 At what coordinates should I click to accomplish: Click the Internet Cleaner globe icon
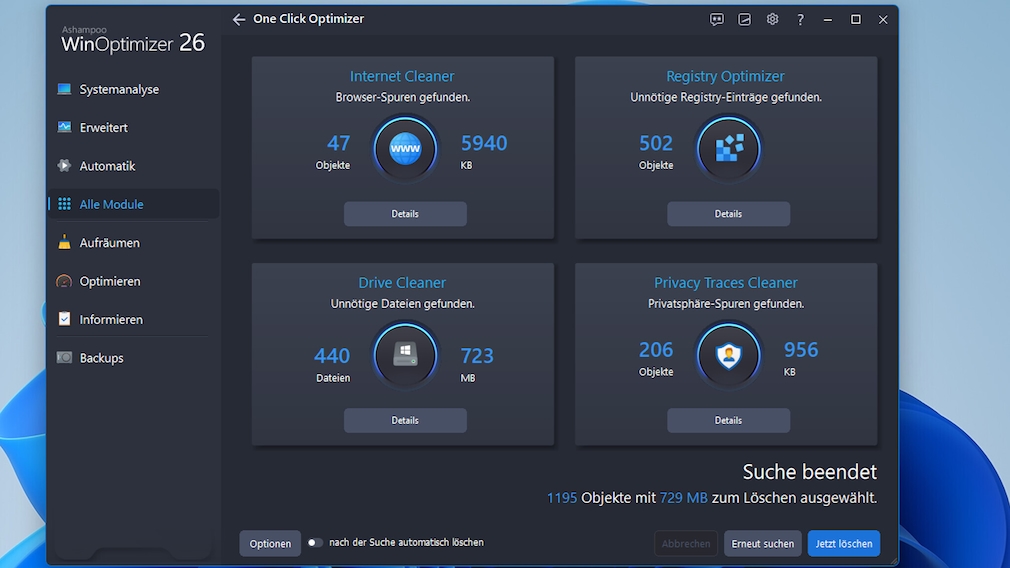(x=405, y=150)
